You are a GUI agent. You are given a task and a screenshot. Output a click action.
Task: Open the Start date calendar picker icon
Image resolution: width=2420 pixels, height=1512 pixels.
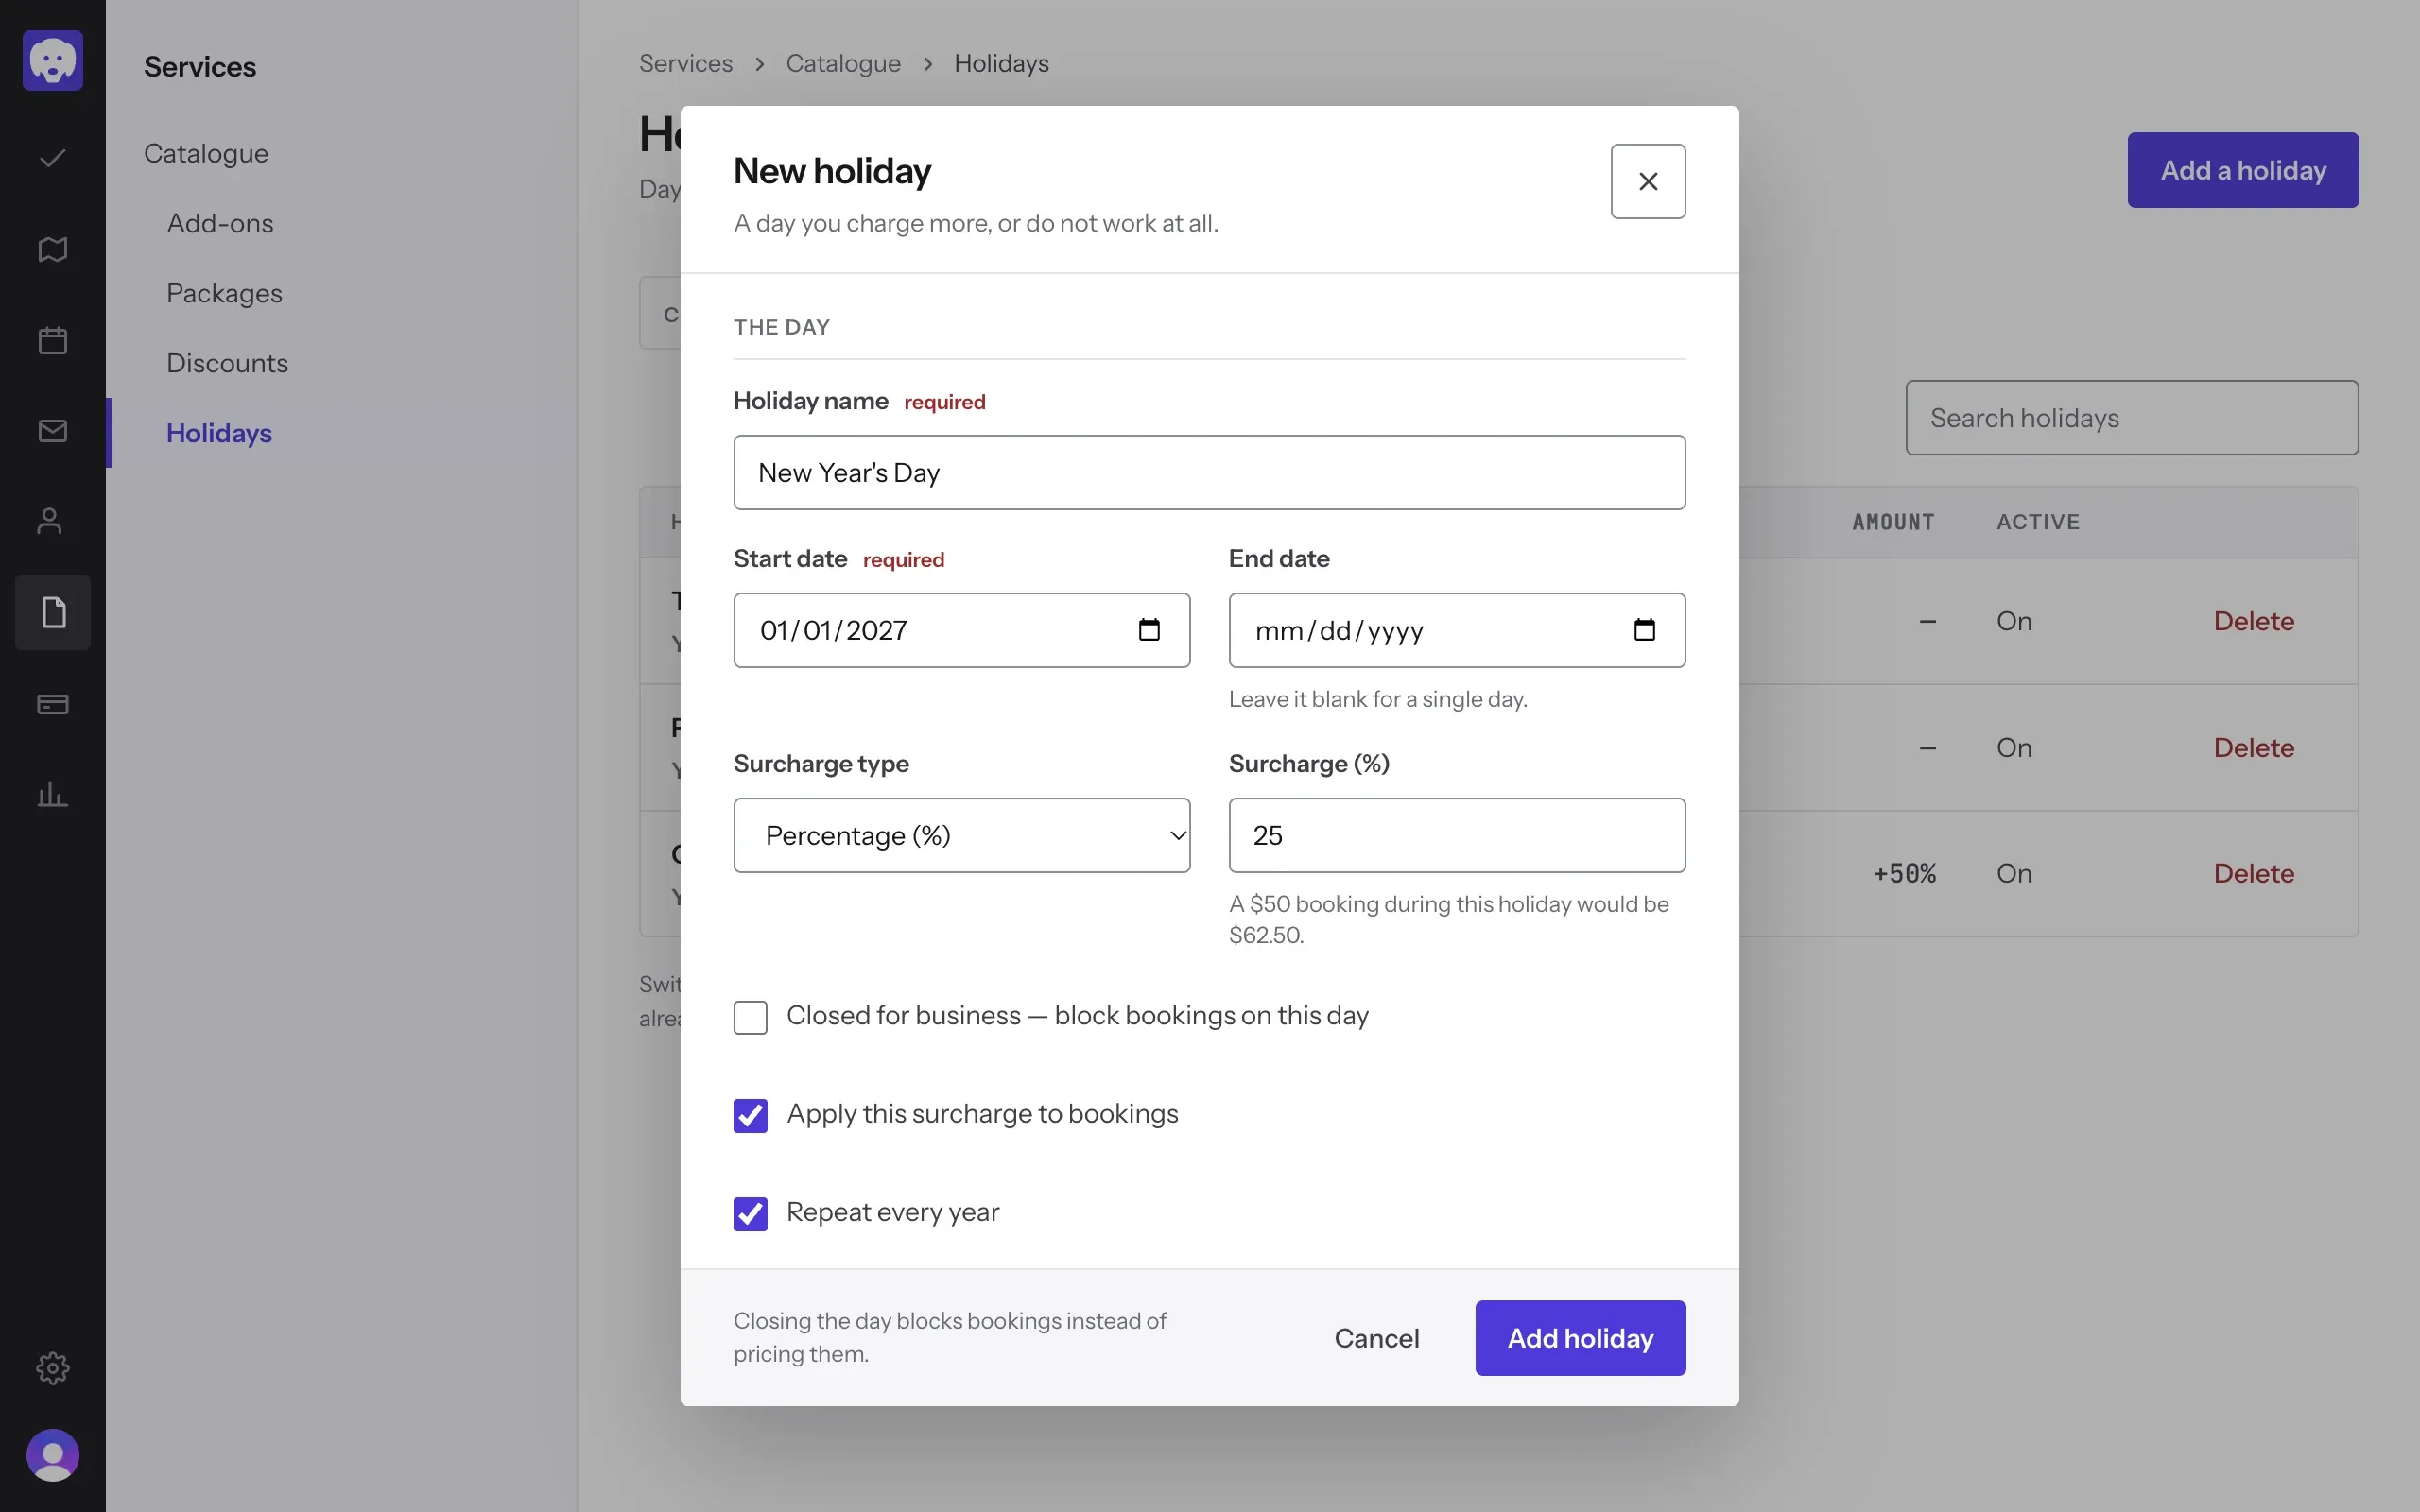(1149, 630)
